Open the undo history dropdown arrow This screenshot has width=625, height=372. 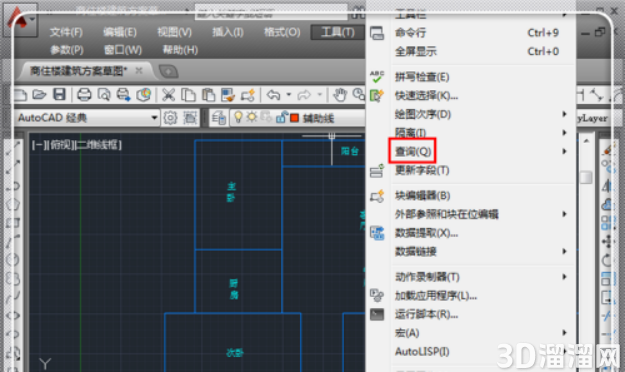tap(289, 95)
